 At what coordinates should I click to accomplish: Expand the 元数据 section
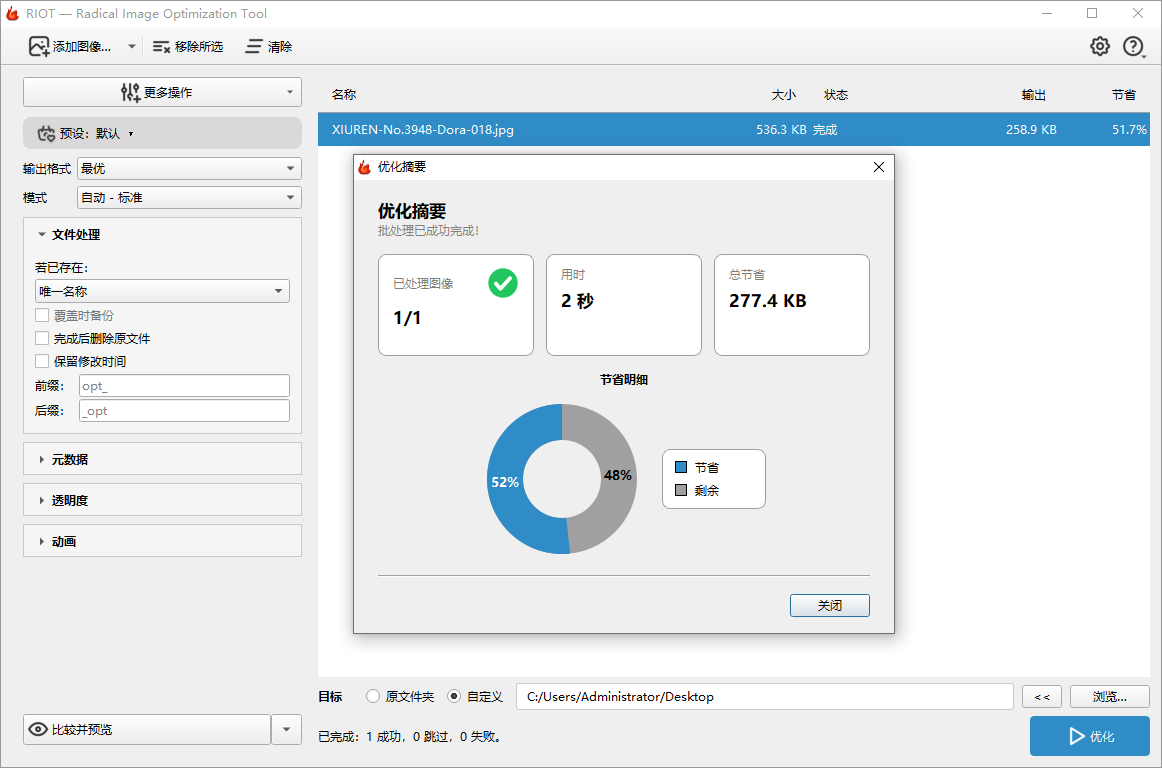click(162, 459)
